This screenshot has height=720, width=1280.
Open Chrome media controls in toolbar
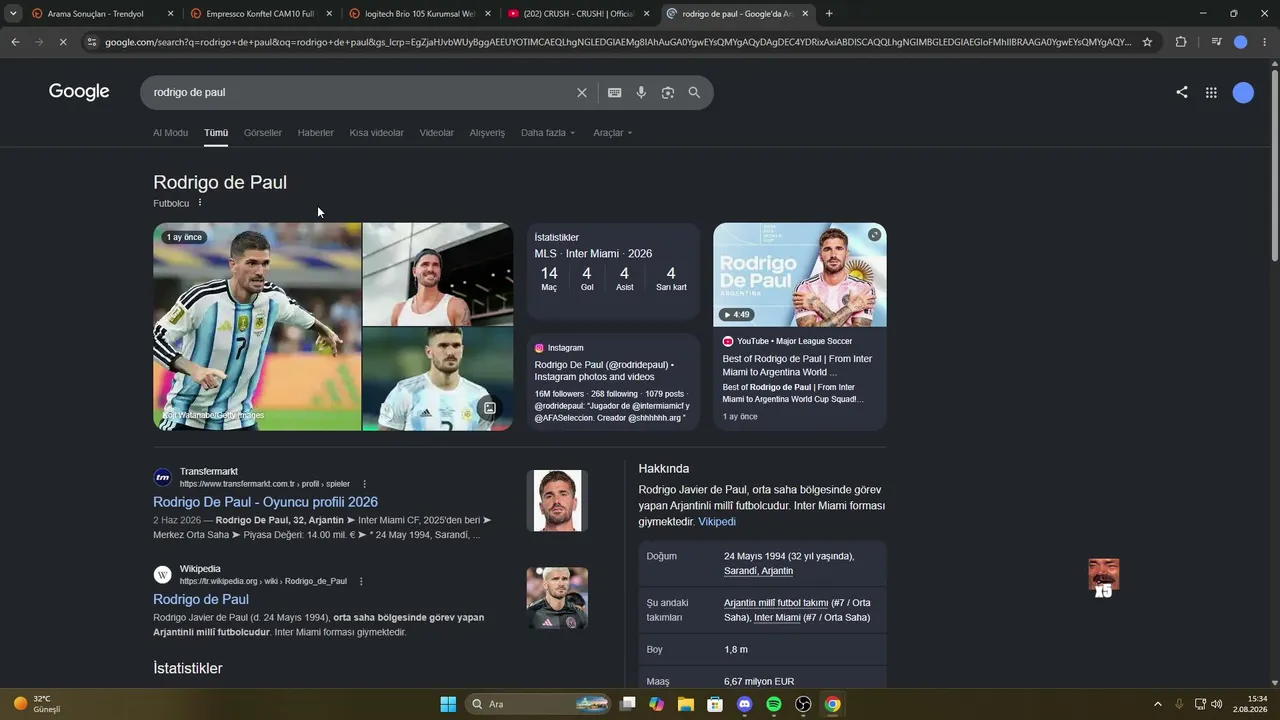1216,42
